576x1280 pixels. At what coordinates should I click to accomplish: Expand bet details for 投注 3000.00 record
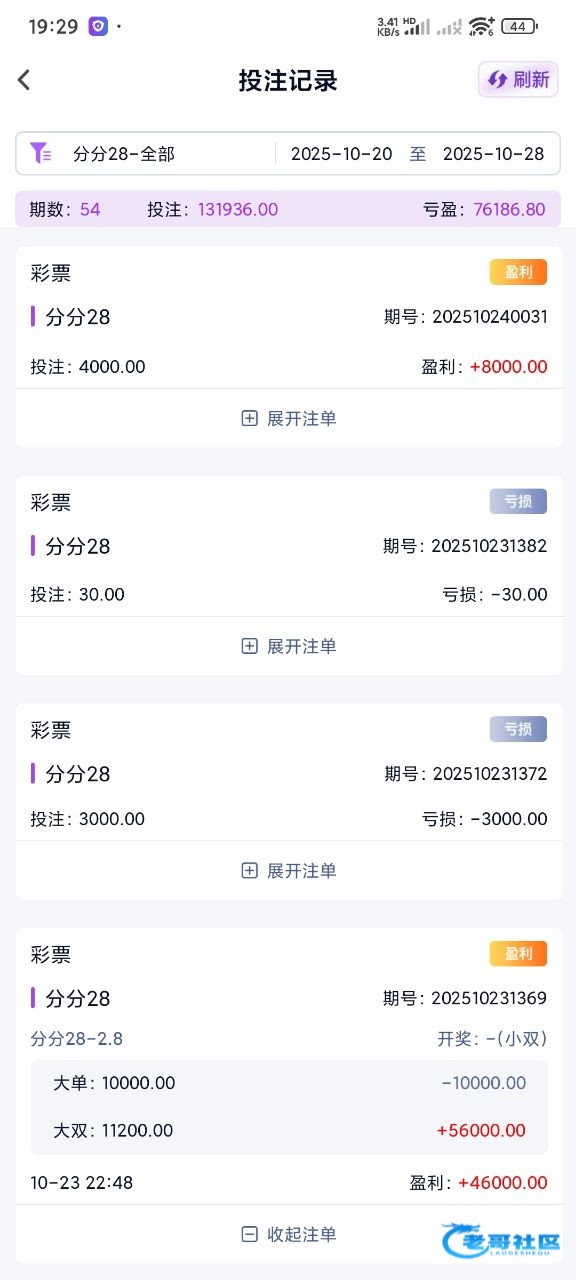[289, 870]
